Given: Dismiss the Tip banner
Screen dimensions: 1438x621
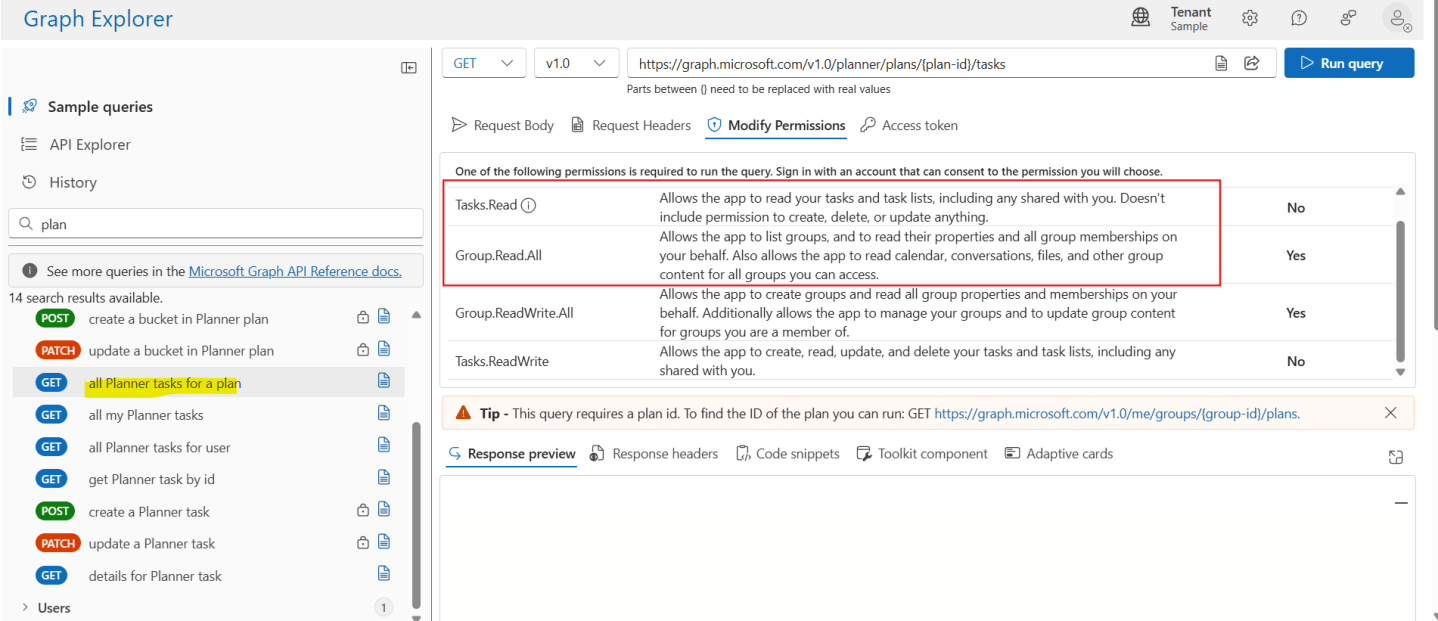Looking at the screenshot, I should coord(1390,412).
